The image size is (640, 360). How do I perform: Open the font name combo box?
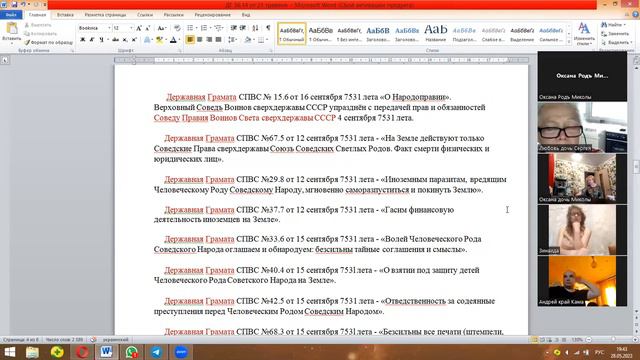click(94, 28)
